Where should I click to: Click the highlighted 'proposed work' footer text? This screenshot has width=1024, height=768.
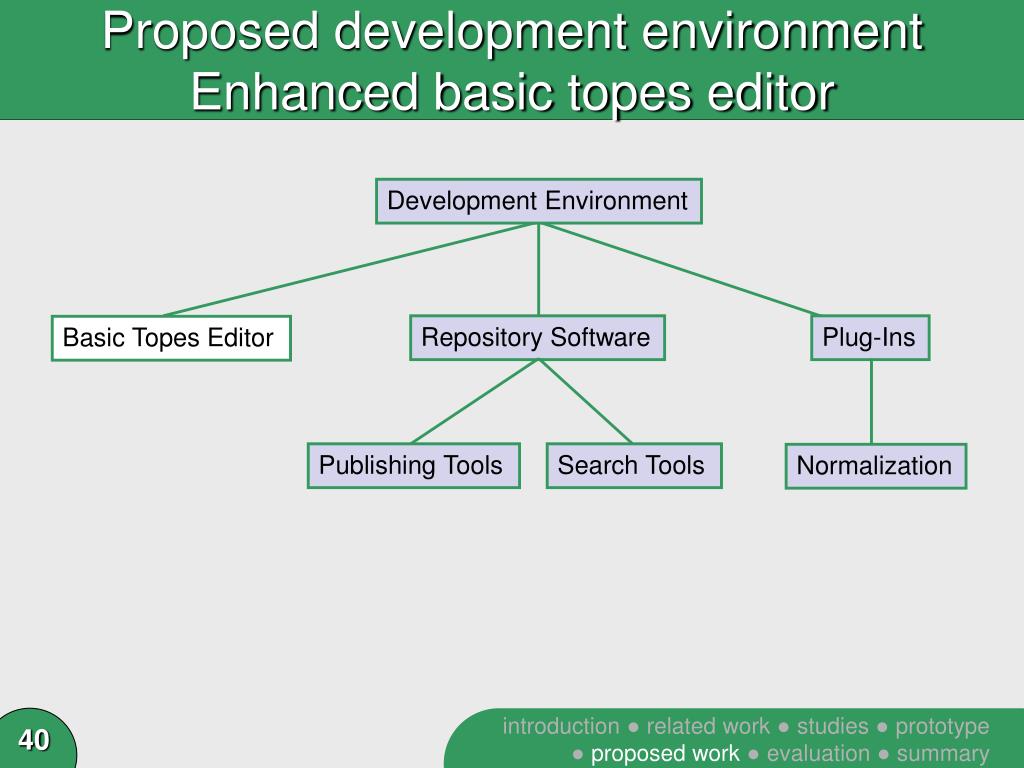point(665,754)
